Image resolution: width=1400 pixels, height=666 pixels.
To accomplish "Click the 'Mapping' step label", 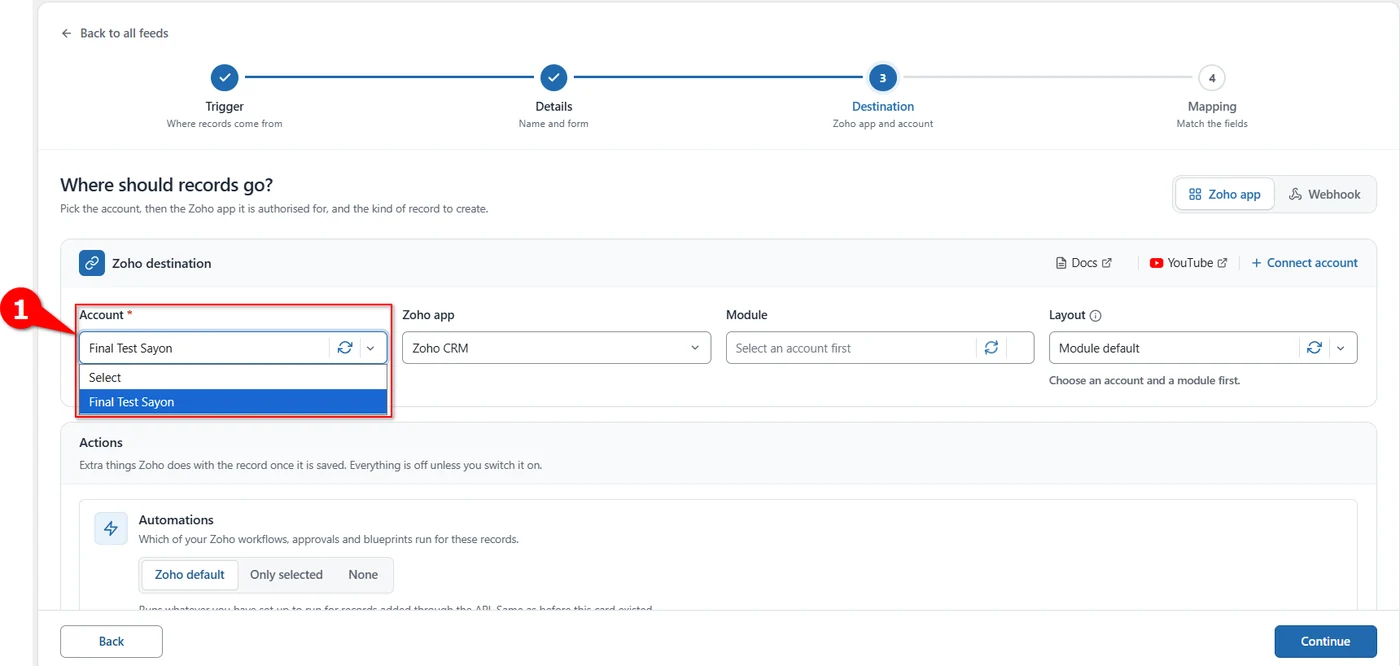I will (x=1212, y=107).
